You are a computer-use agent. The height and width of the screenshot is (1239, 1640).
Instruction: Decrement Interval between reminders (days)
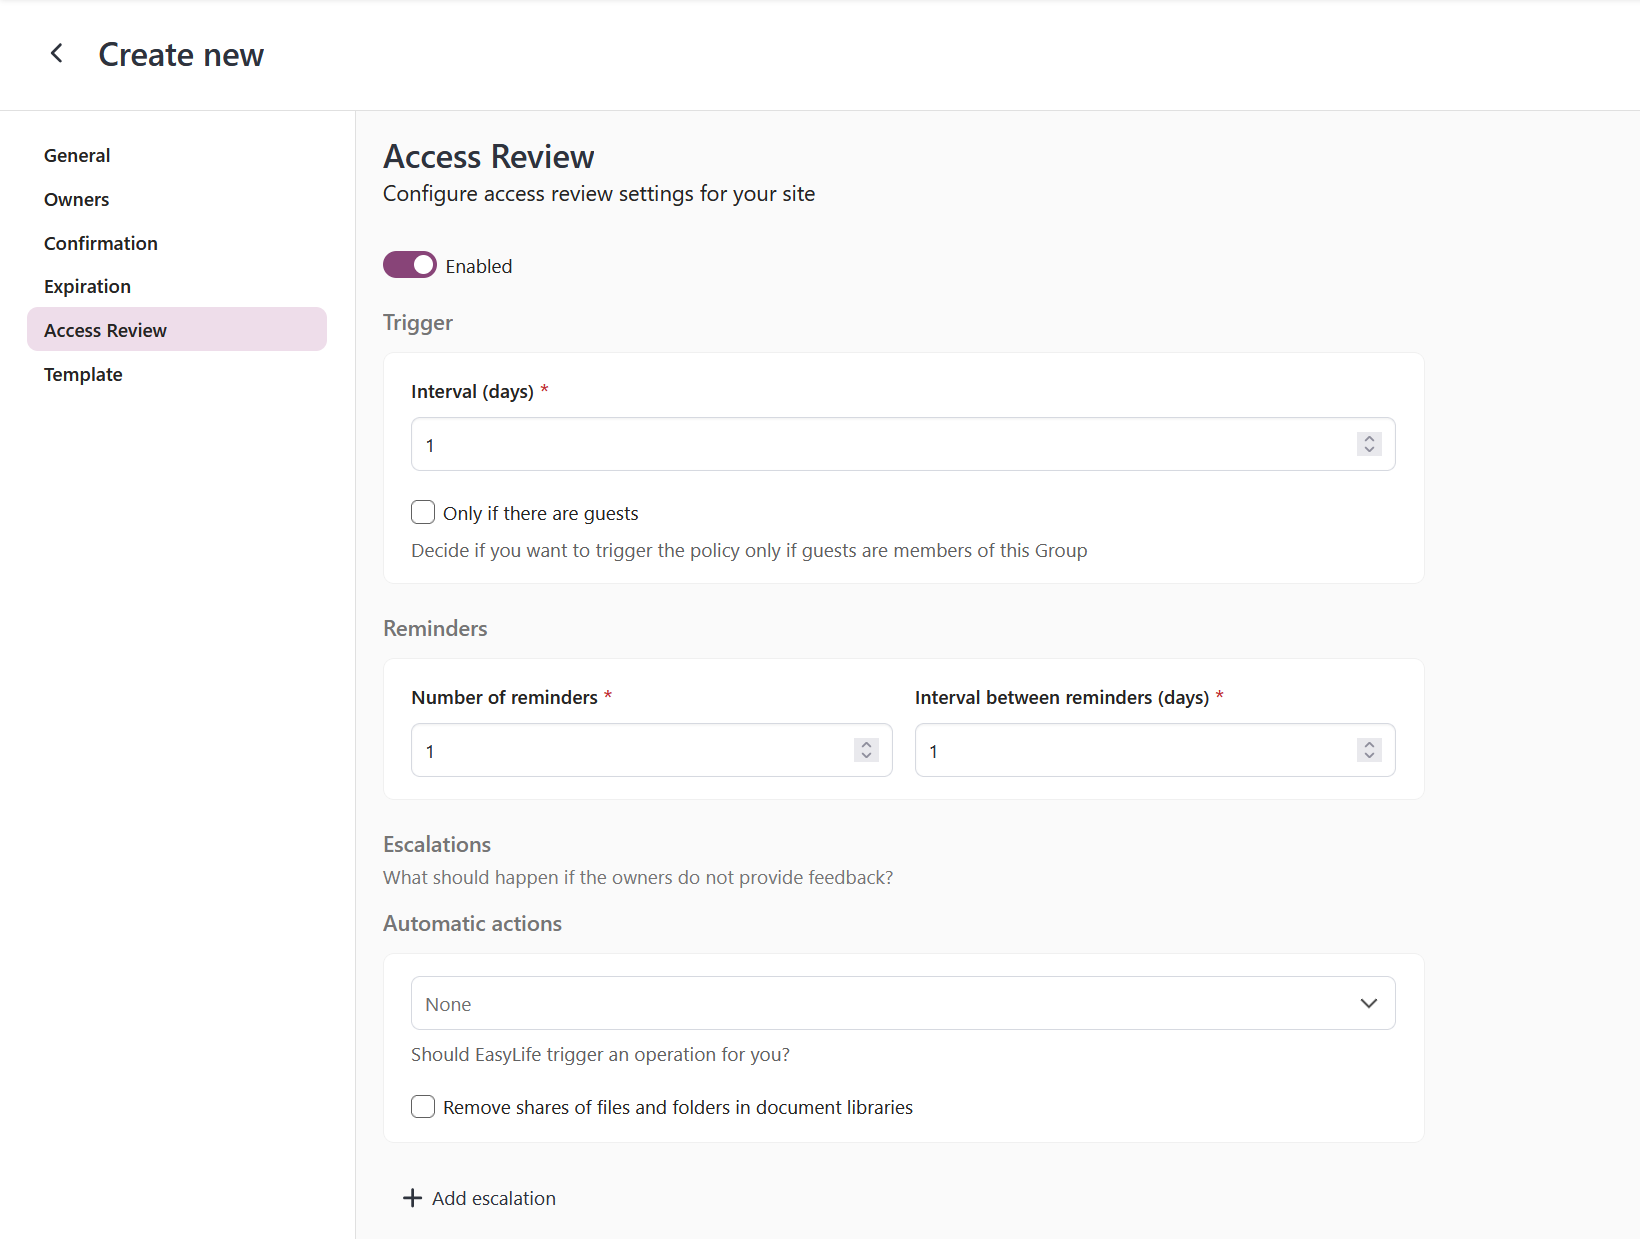coord(1369,757)
